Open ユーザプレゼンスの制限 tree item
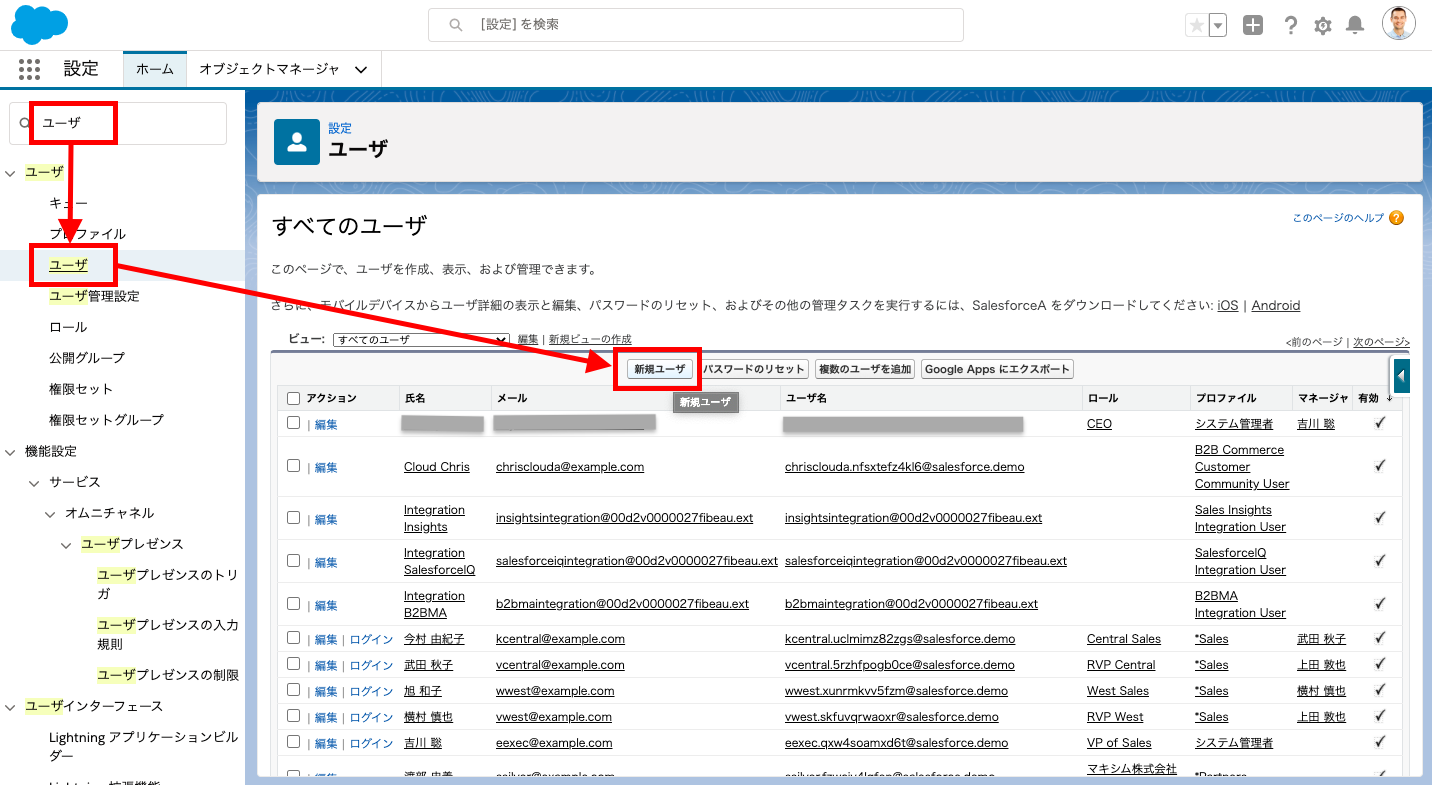 168,675
